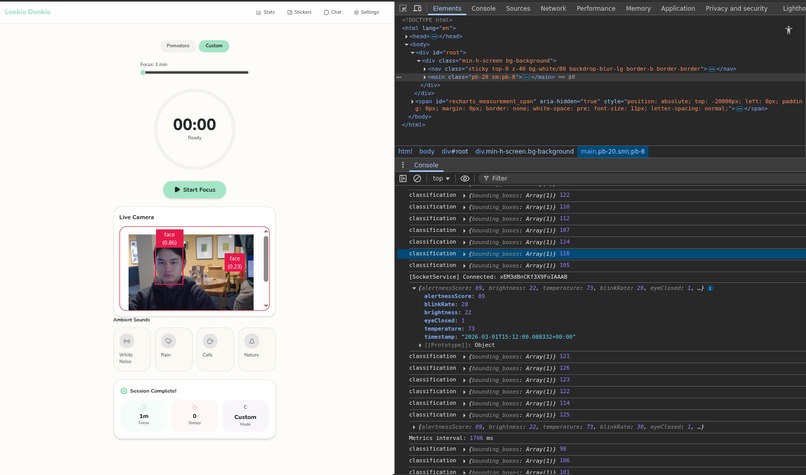
Task: Toggle the Nature ambient sound
Action: point(257,349)
